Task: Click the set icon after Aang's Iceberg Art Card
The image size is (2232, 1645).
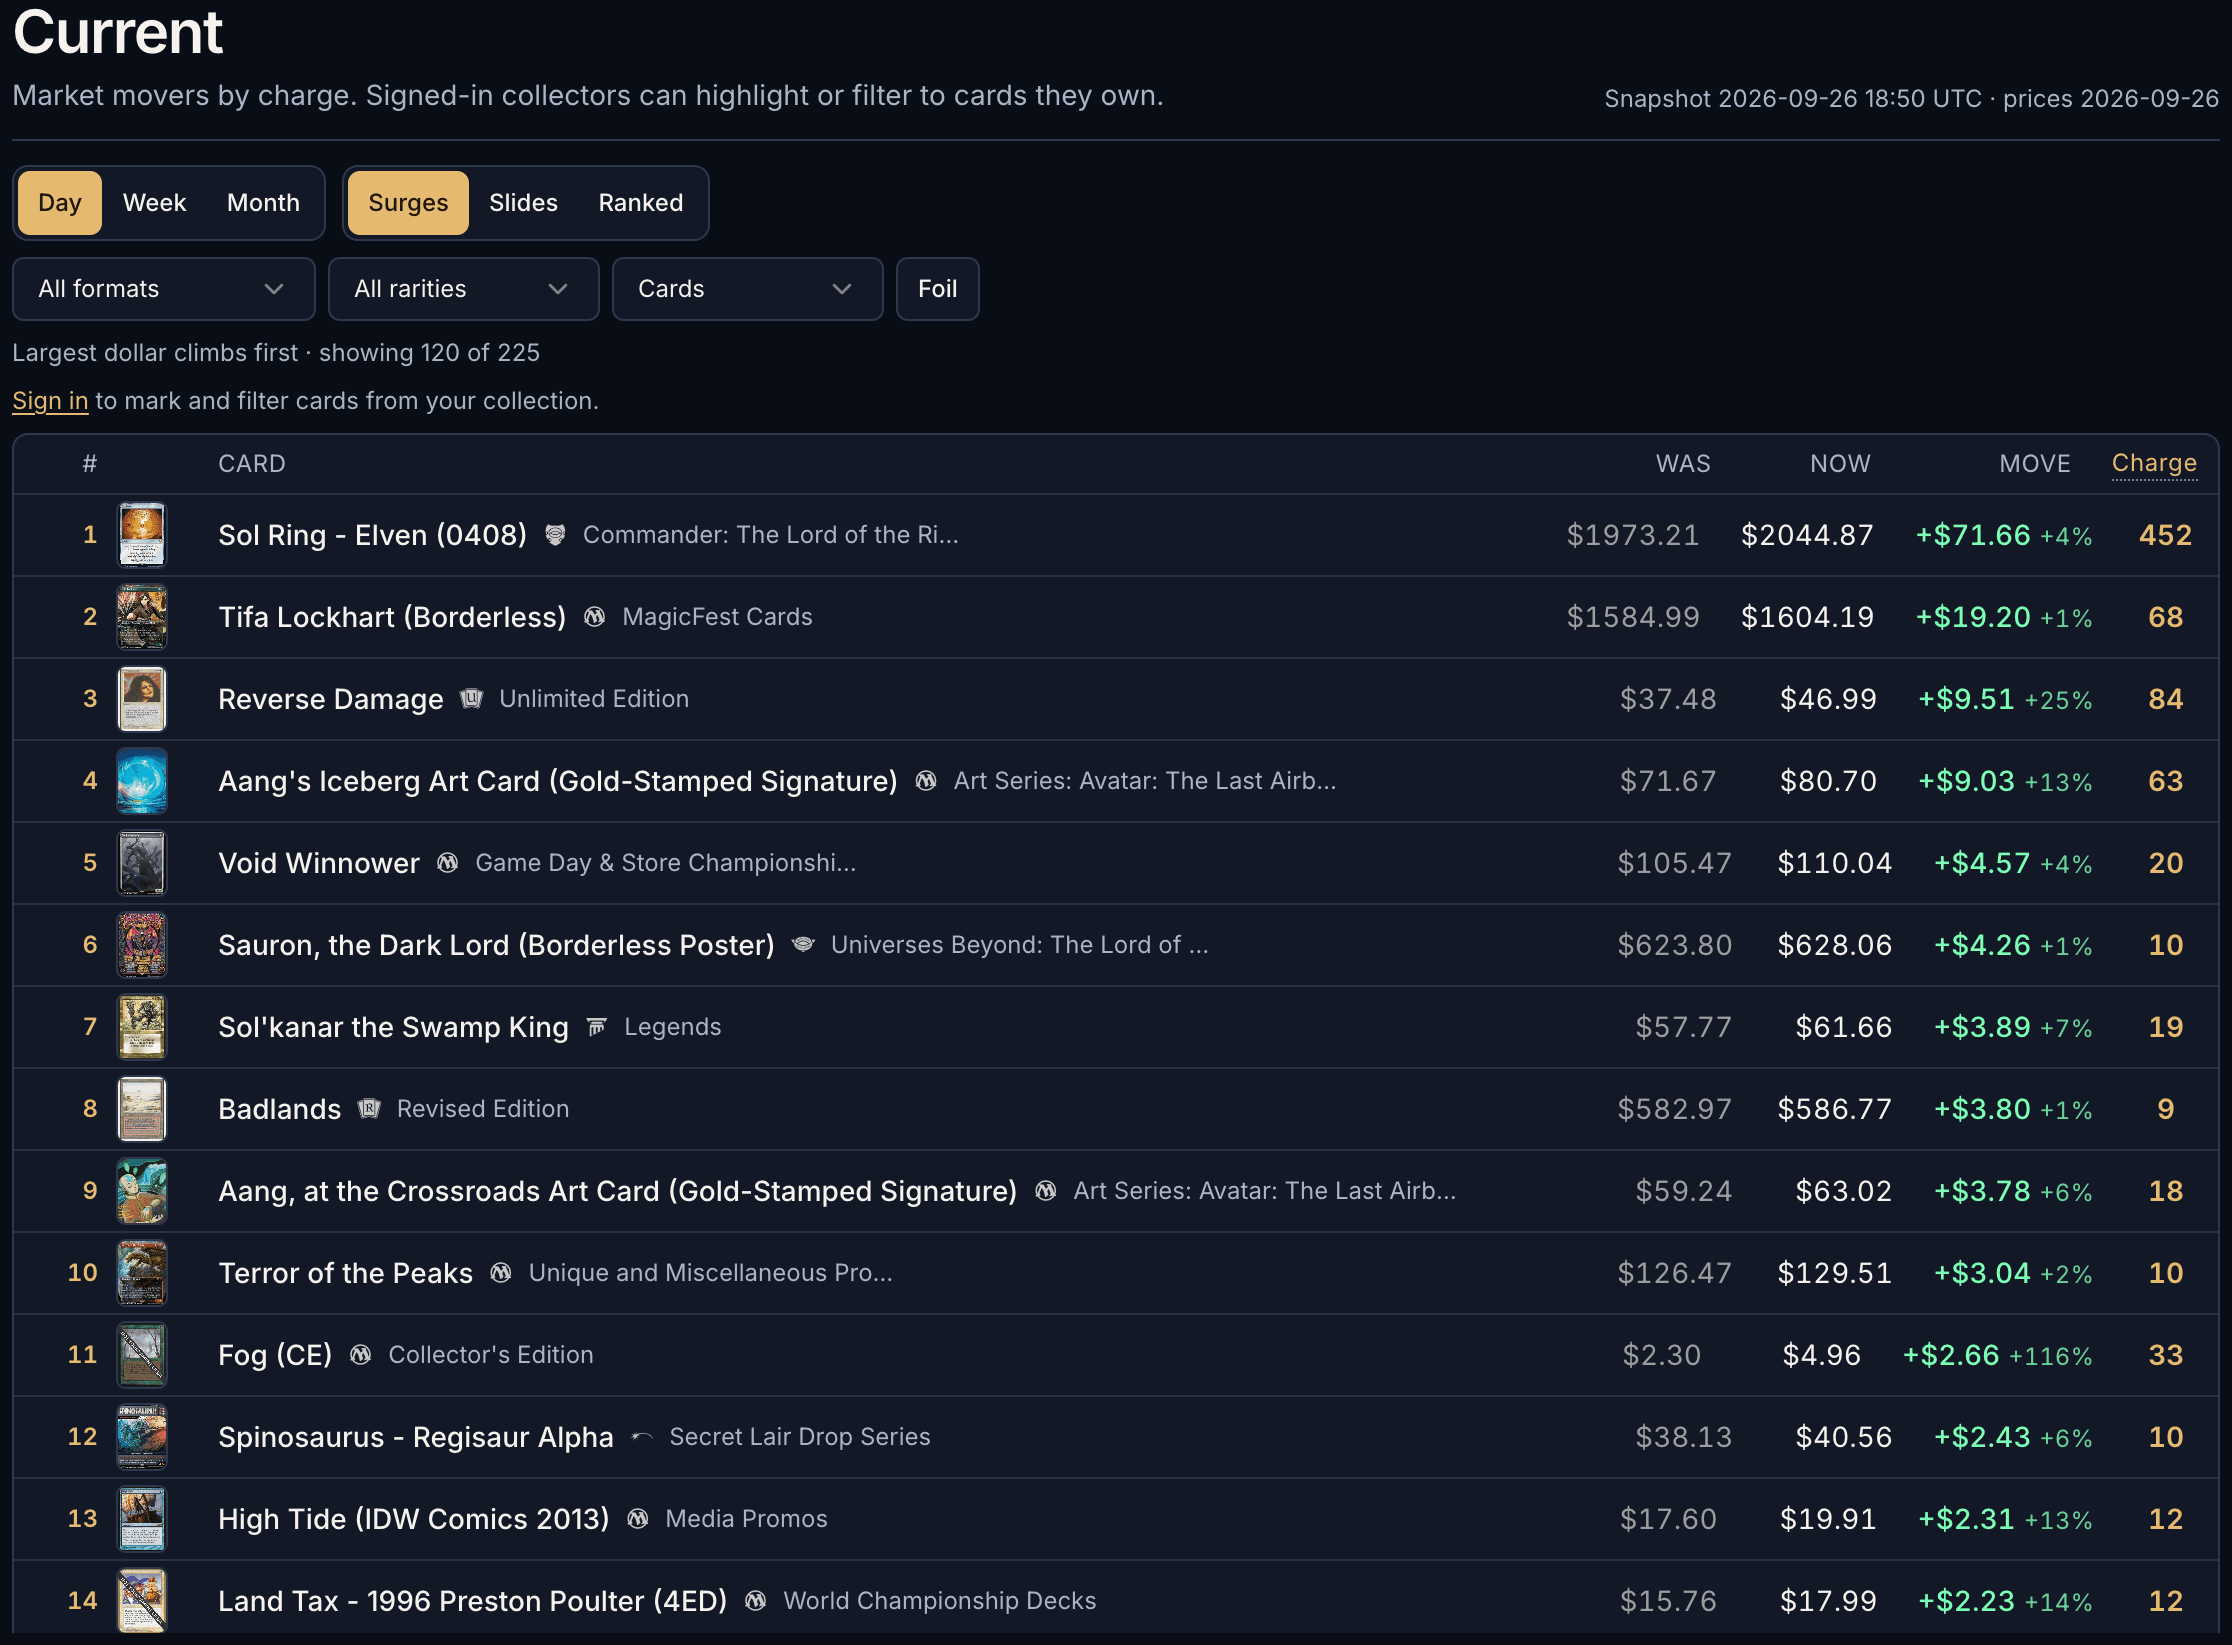Action: [x=926, y=781]
